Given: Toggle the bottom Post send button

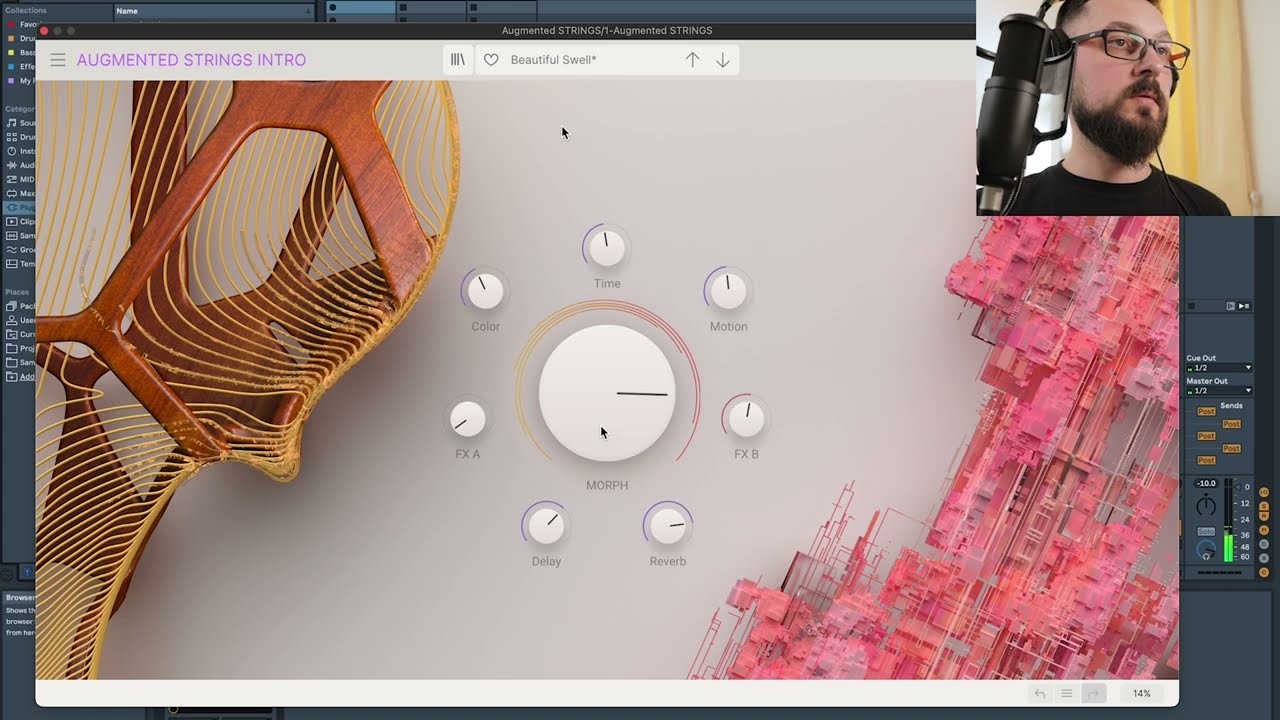Looking at the screenshot, I should click(1207, 460).
